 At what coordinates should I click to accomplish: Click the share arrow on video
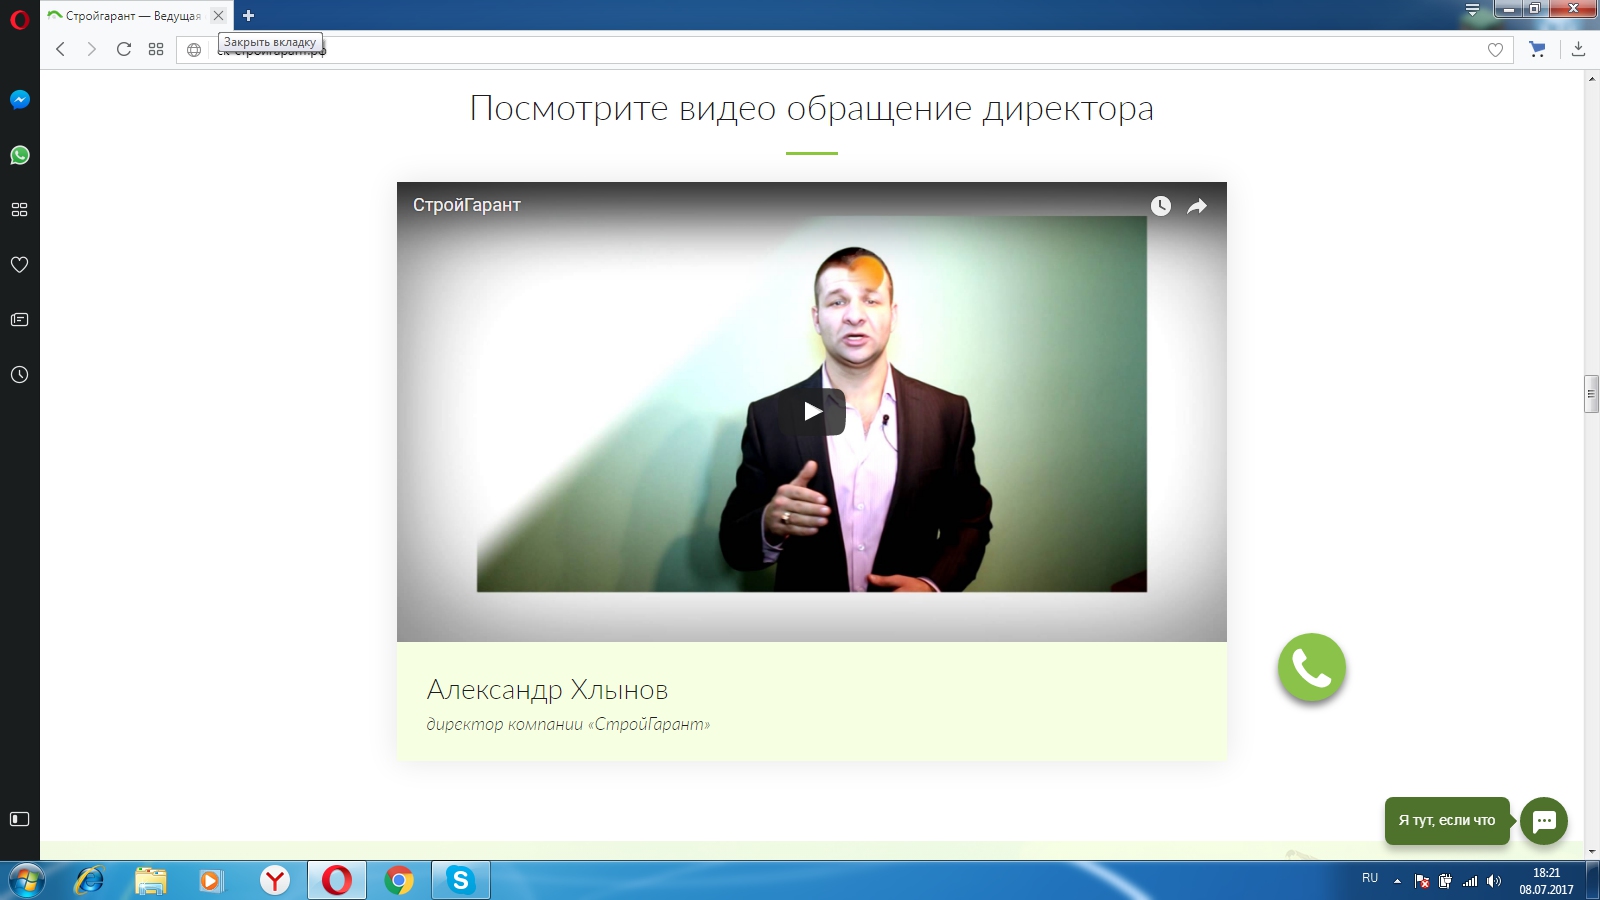1197,206
